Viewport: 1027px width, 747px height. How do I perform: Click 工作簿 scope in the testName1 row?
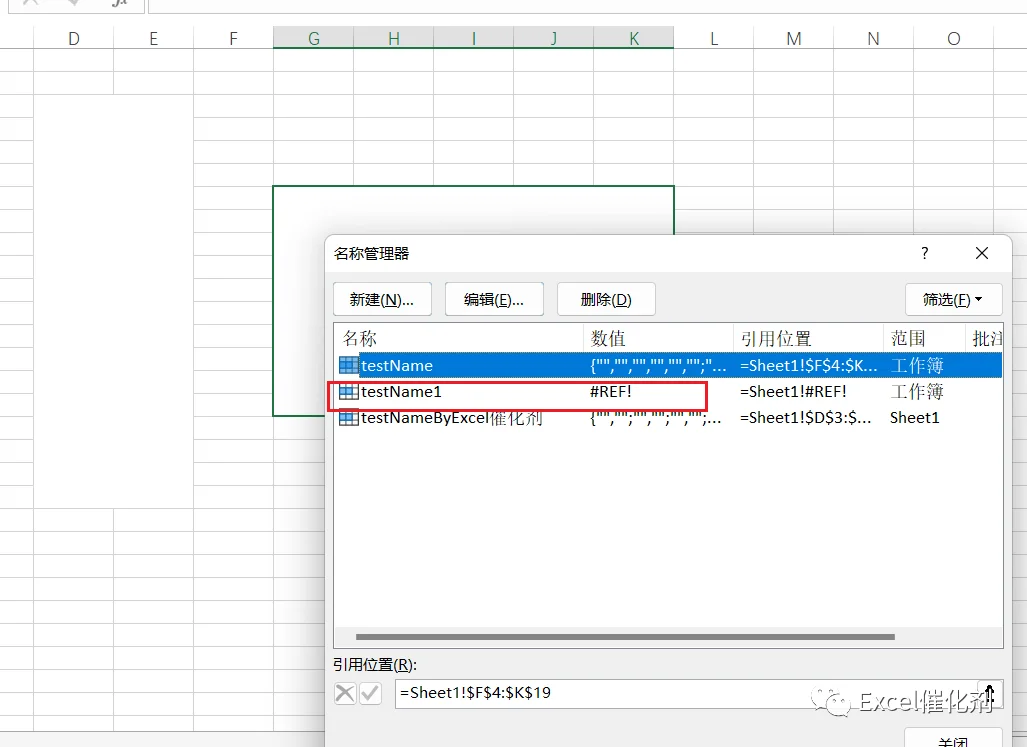coord(916,392)
